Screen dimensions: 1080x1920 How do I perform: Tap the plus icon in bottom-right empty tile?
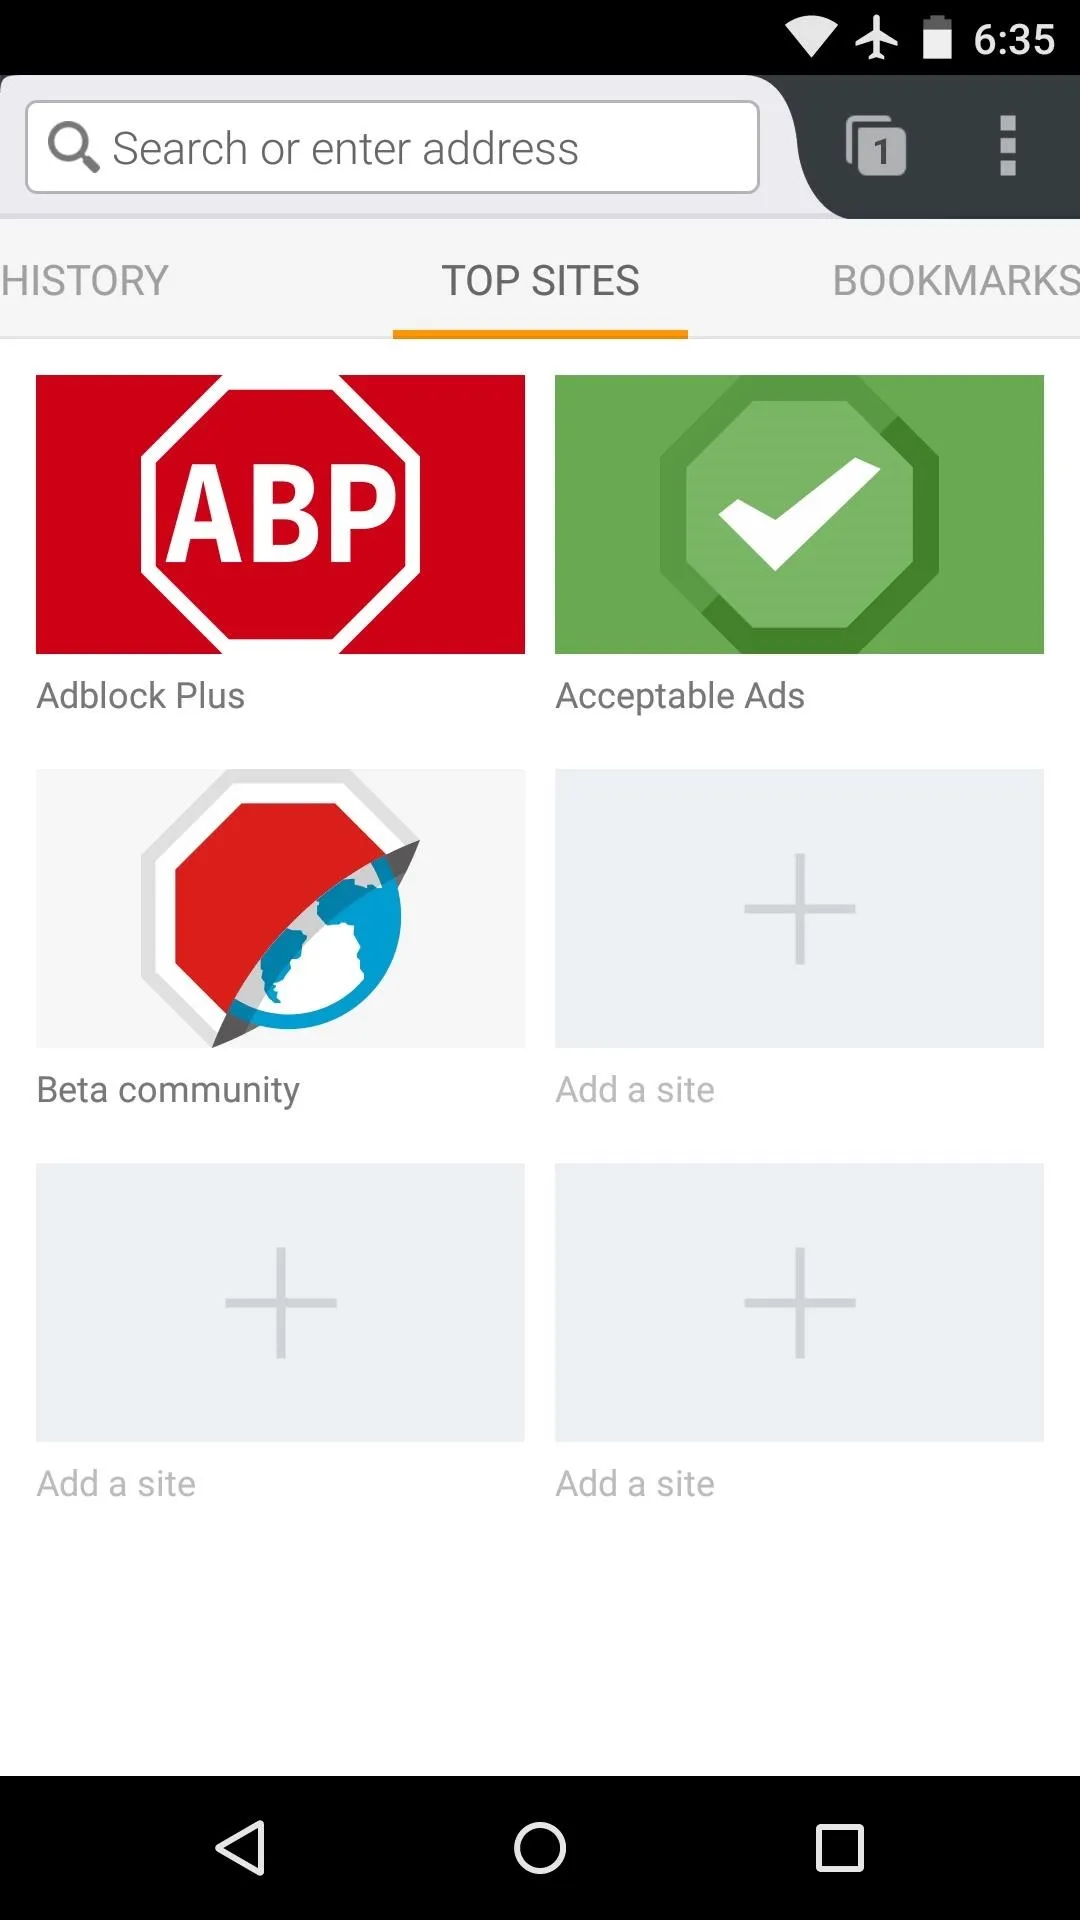799,1302
